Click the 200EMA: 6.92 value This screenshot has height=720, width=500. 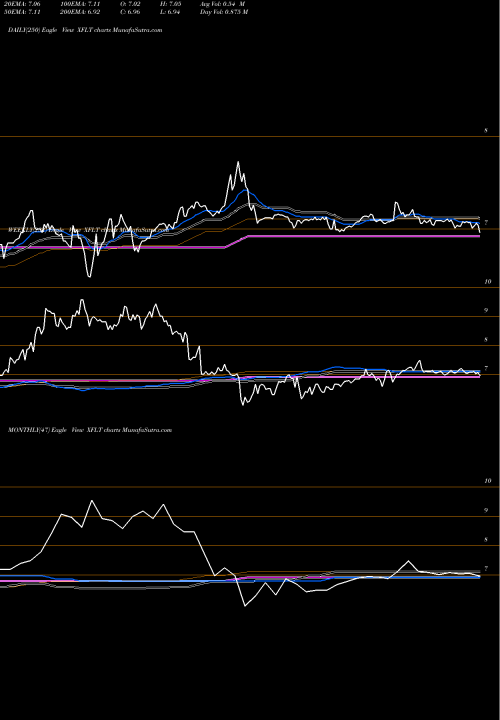(81, 12)
